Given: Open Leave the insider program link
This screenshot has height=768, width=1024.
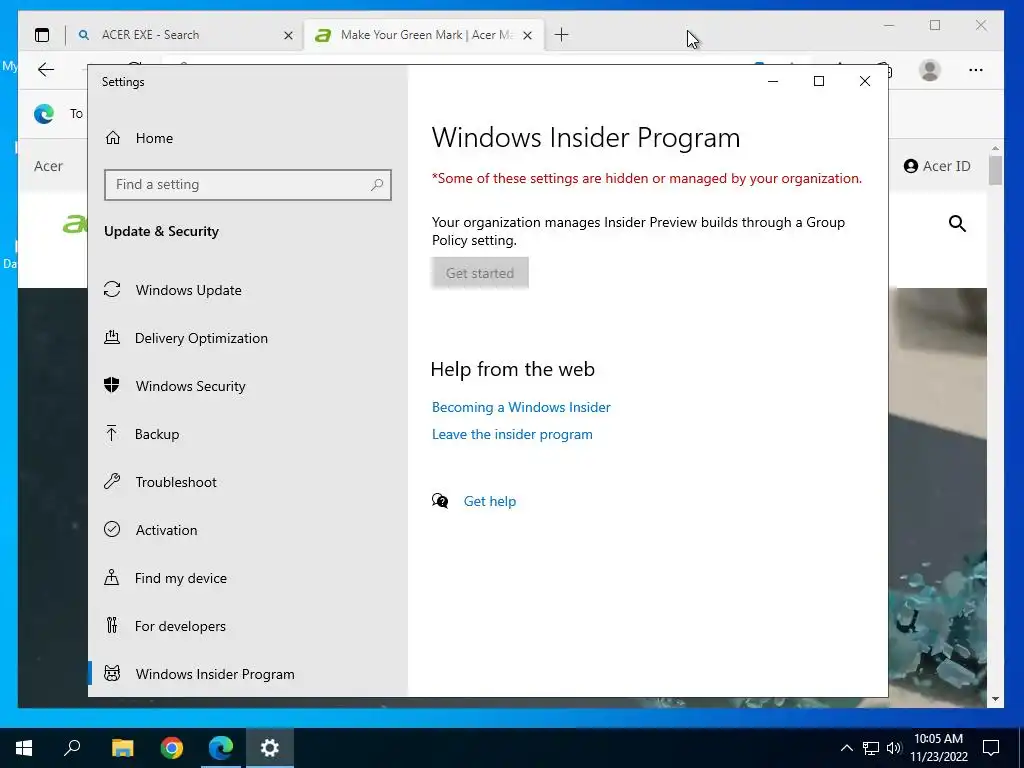Looking at the screenshot, I should [512, 434].
